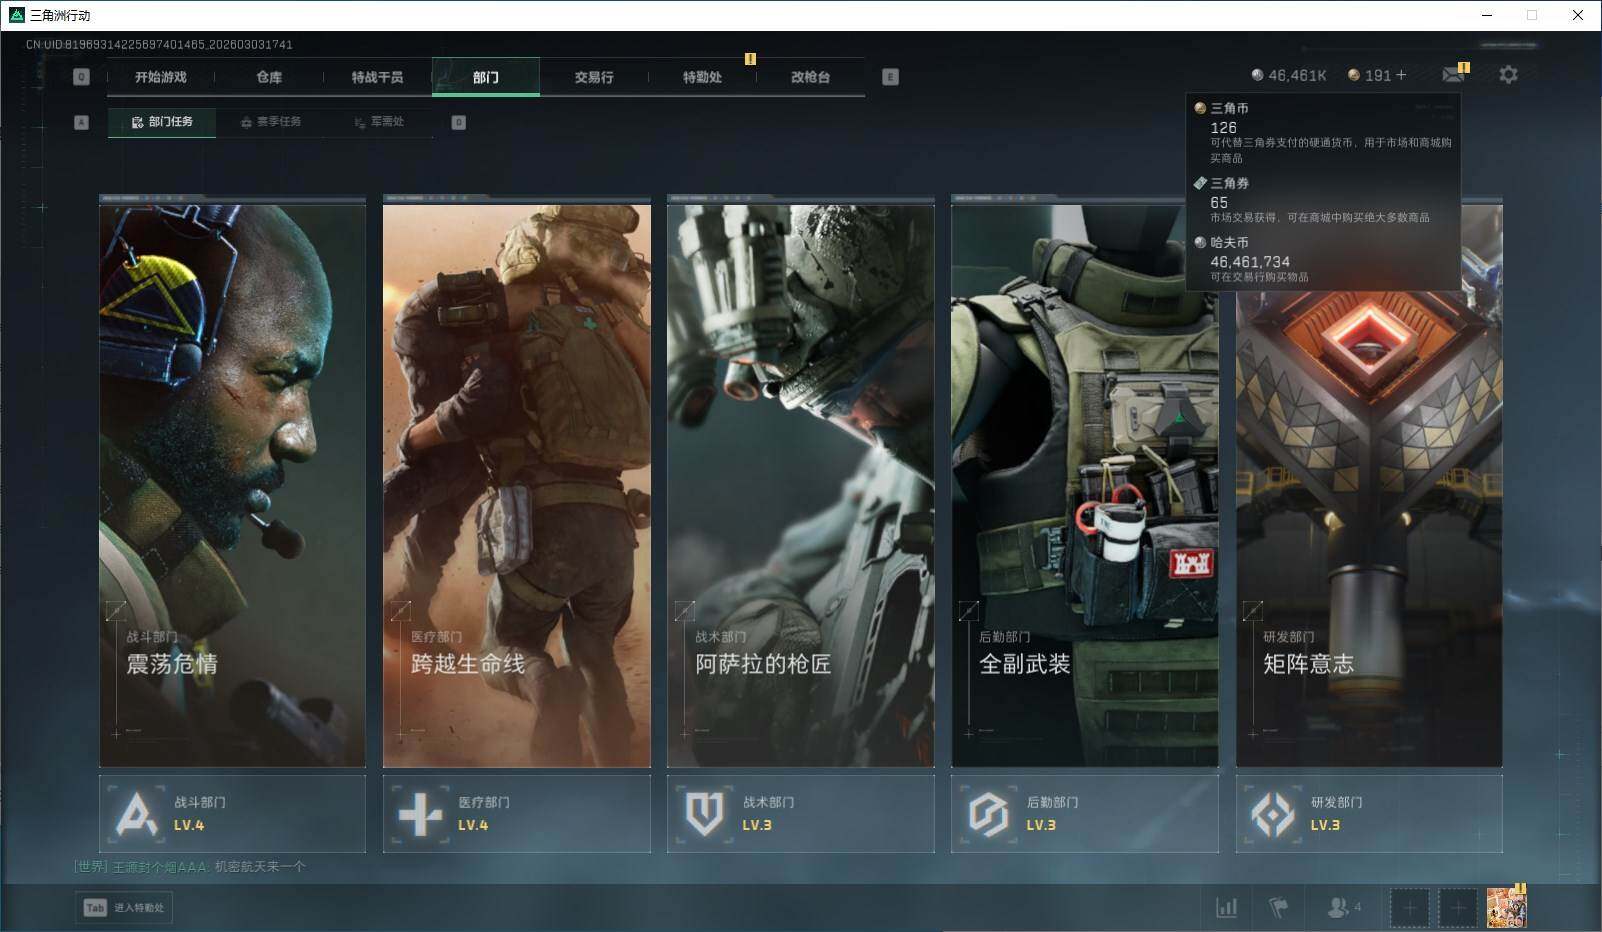Open the mail inbox envelope icon

[1453, 75]
